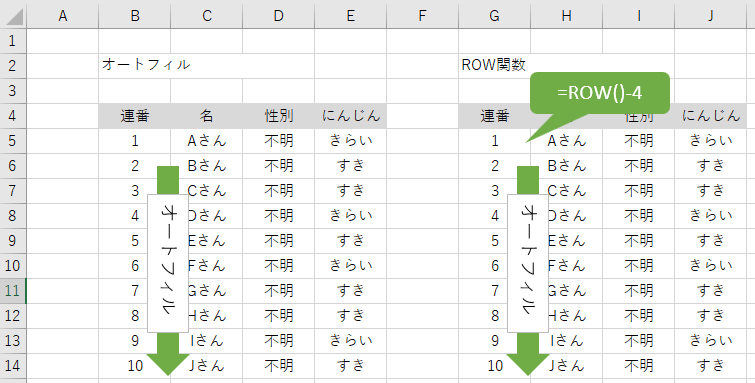Screen dimensions: 755x383
Task: Select row 1 header
Action: pos(13,41)
